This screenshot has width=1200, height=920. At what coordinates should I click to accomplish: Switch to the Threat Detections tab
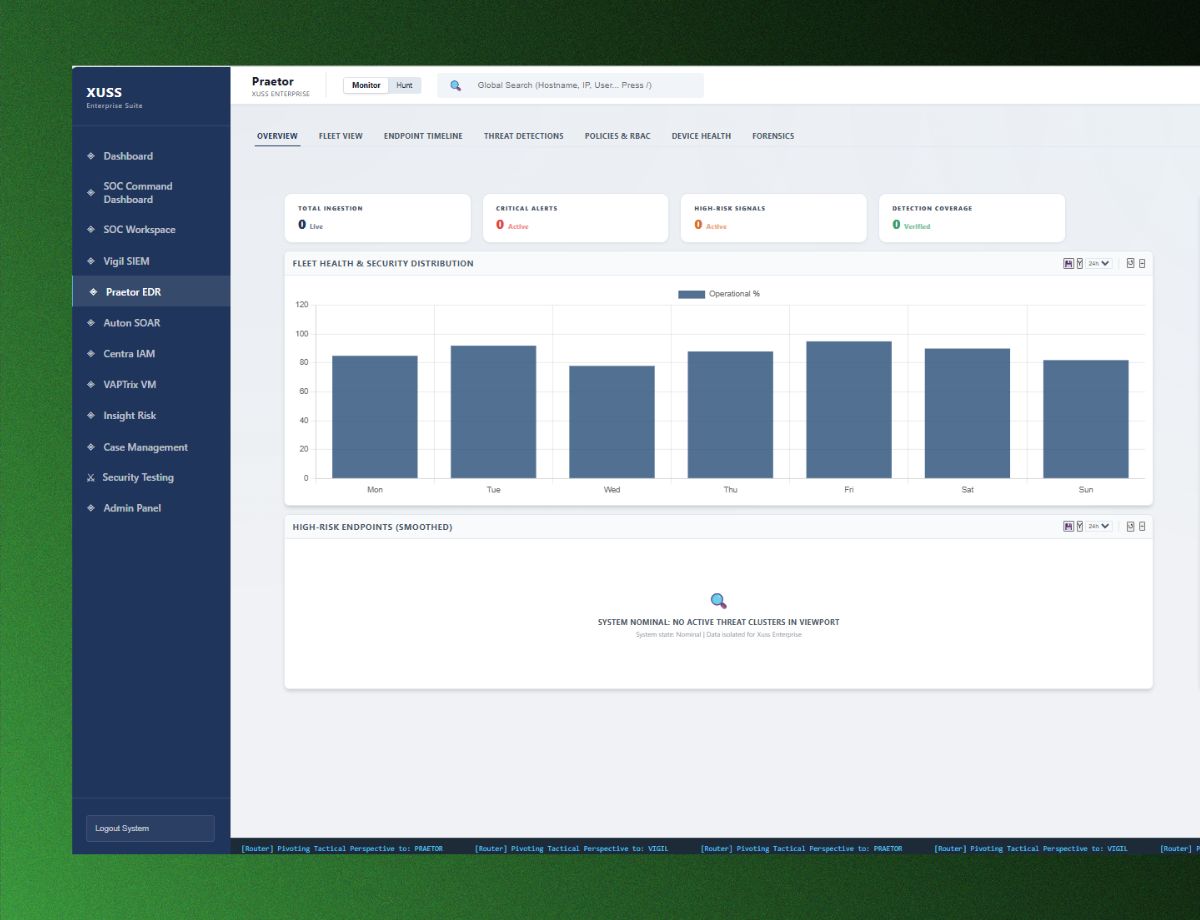pos(524,135)
